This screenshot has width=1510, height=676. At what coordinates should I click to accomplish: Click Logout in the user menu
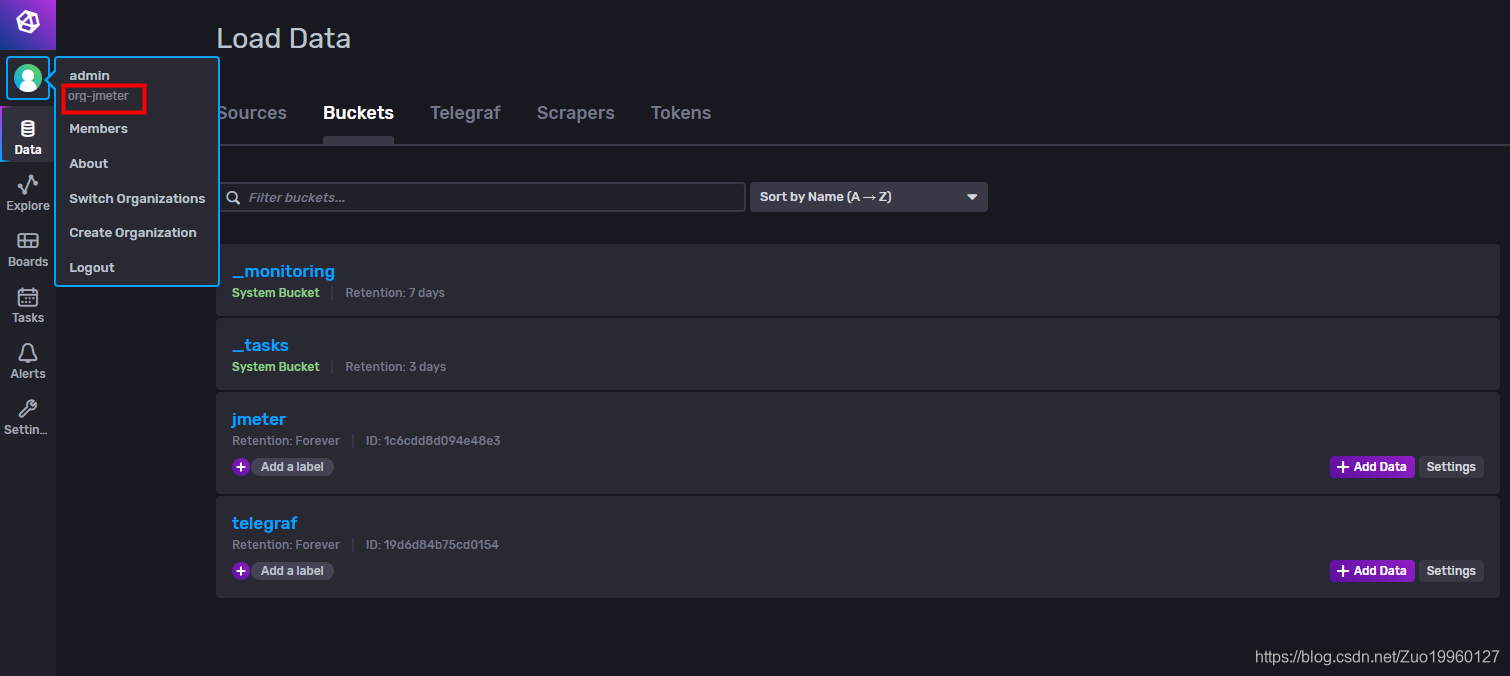click(x=91, y=268)
